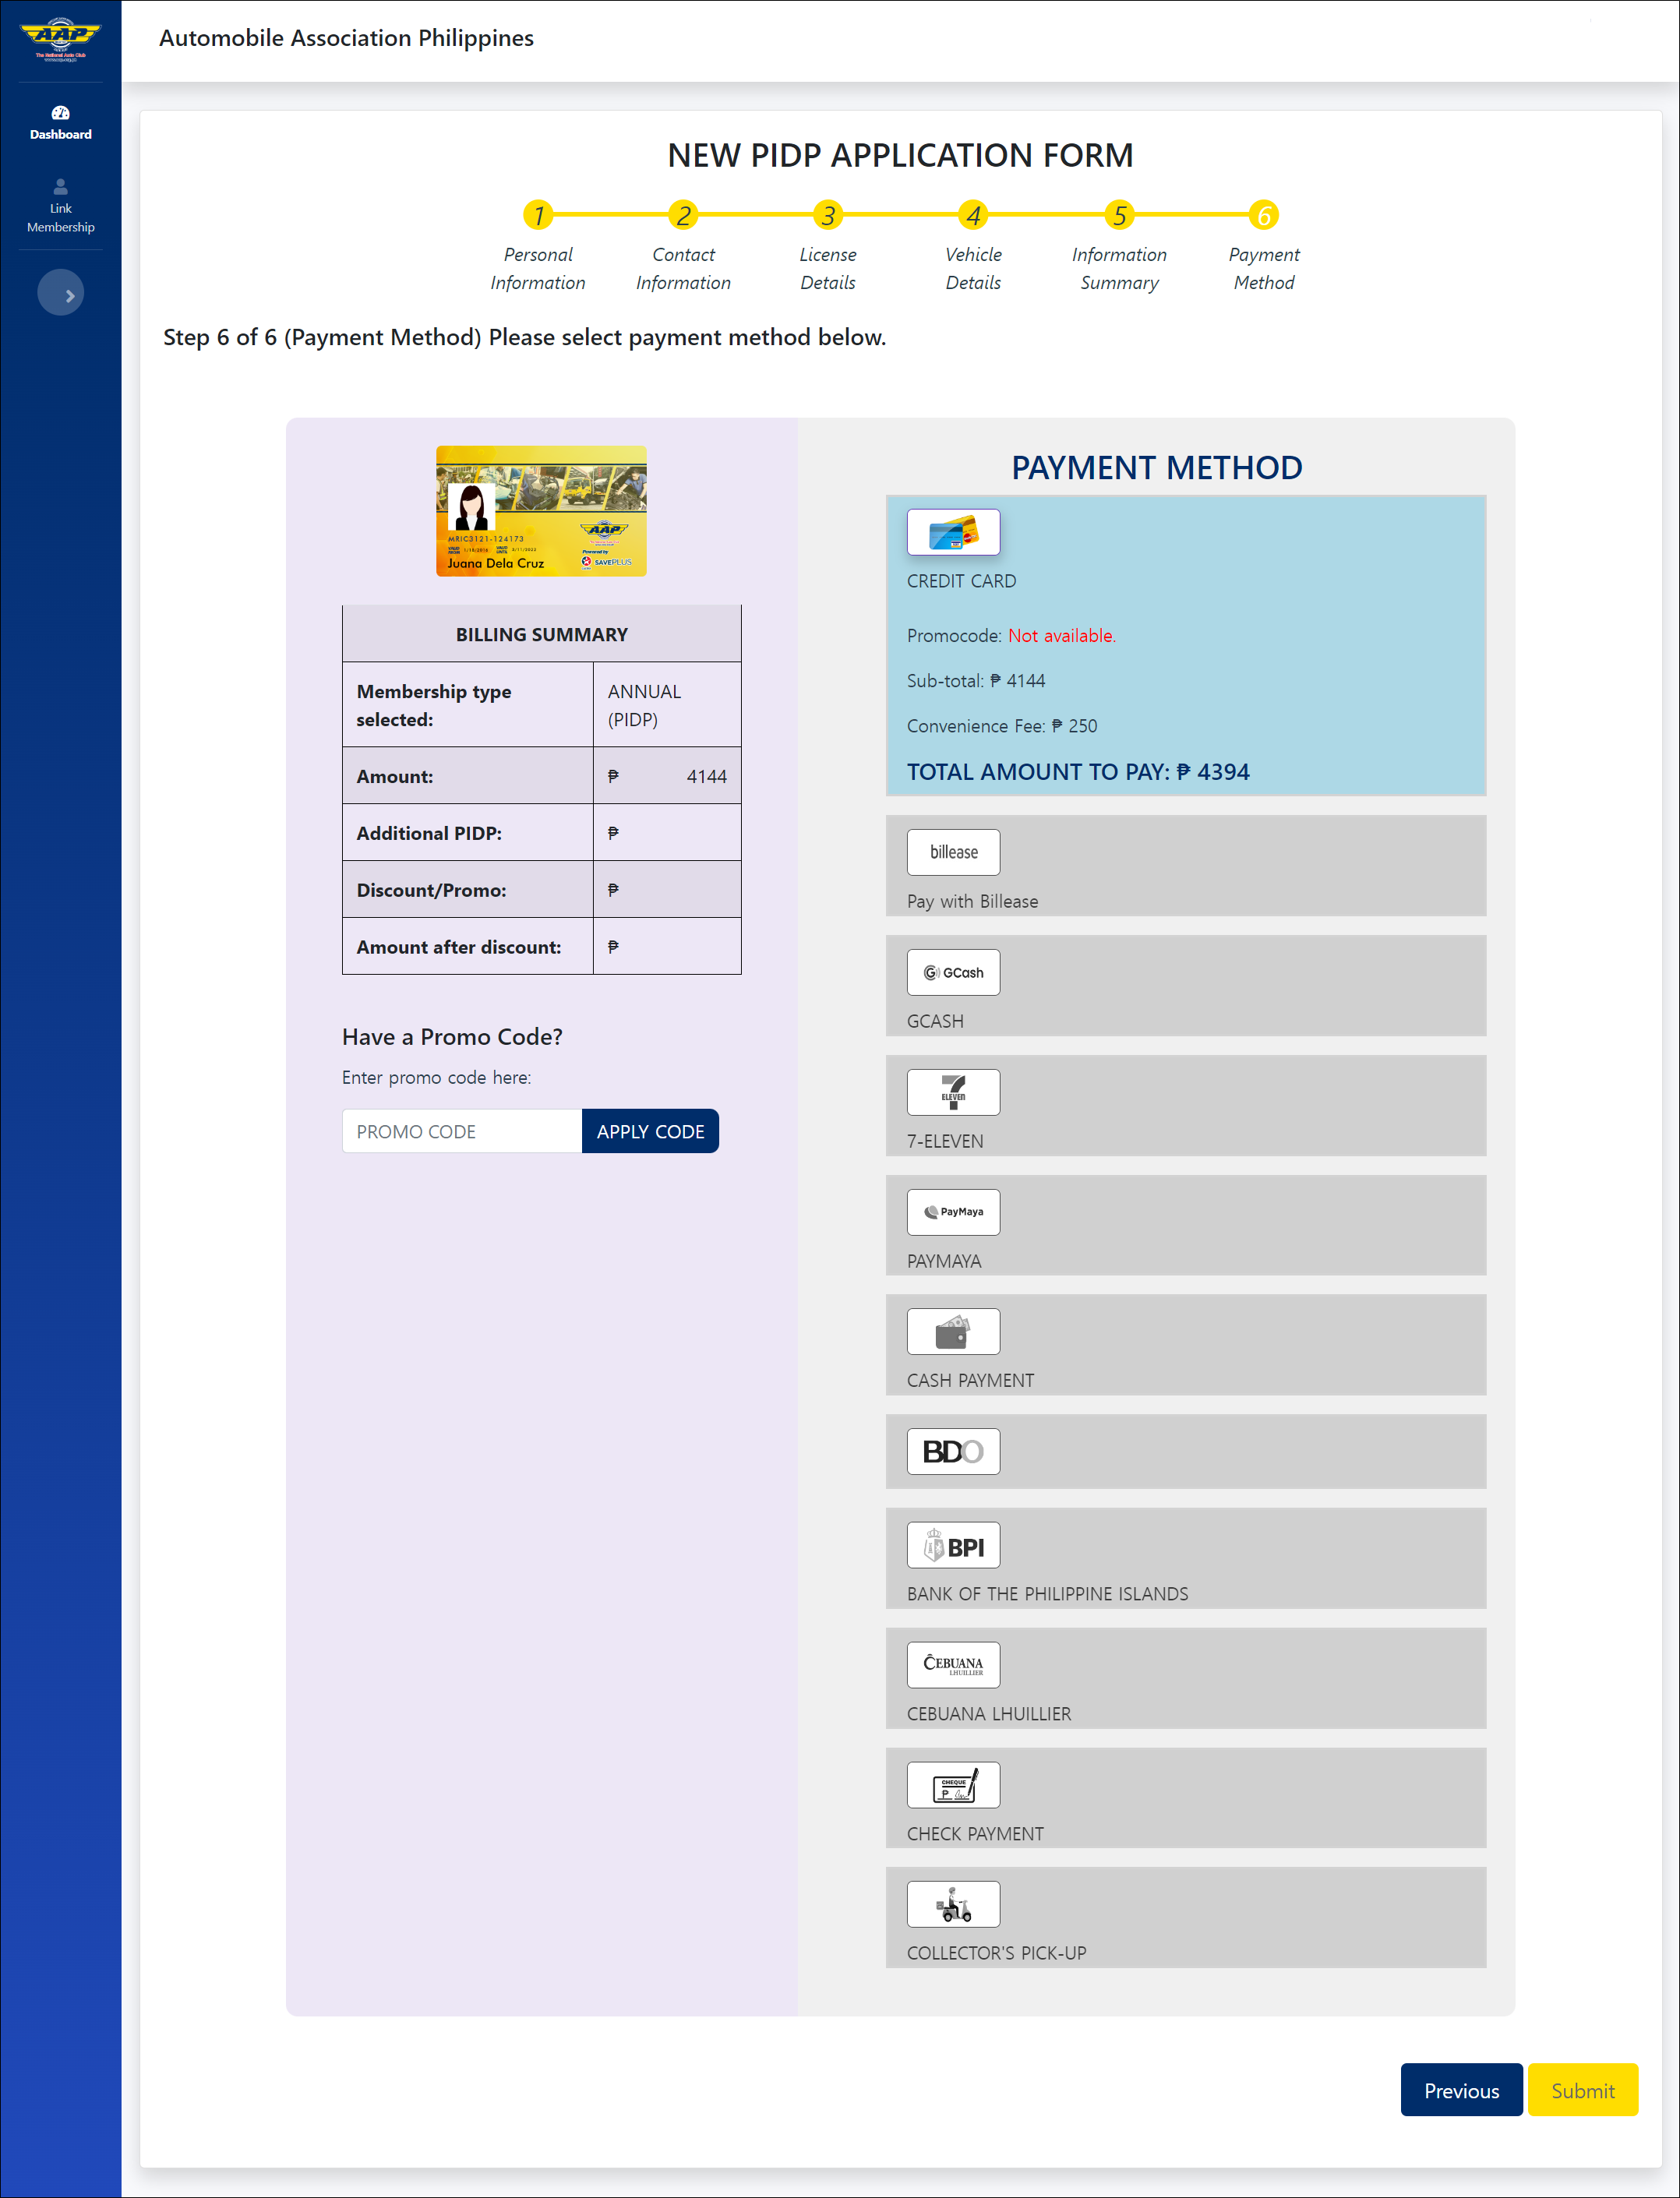Select the GCash payment icon
Screen dimensions: 1680x2198
coord(952,972)
